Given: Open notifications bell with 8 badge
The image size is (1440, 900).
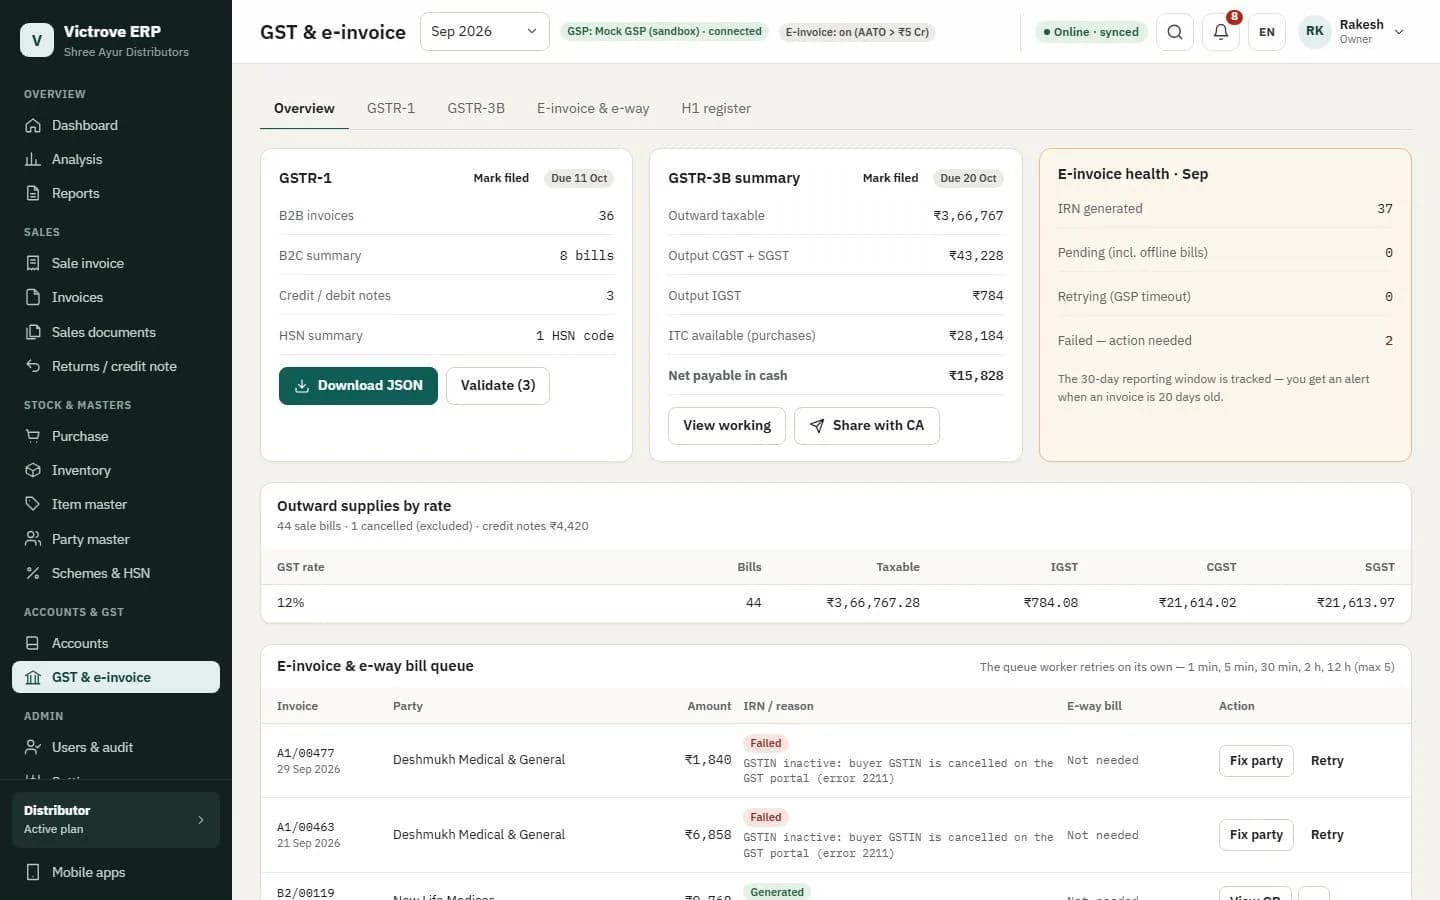Looking at the screenshot, I should 1221,32.
